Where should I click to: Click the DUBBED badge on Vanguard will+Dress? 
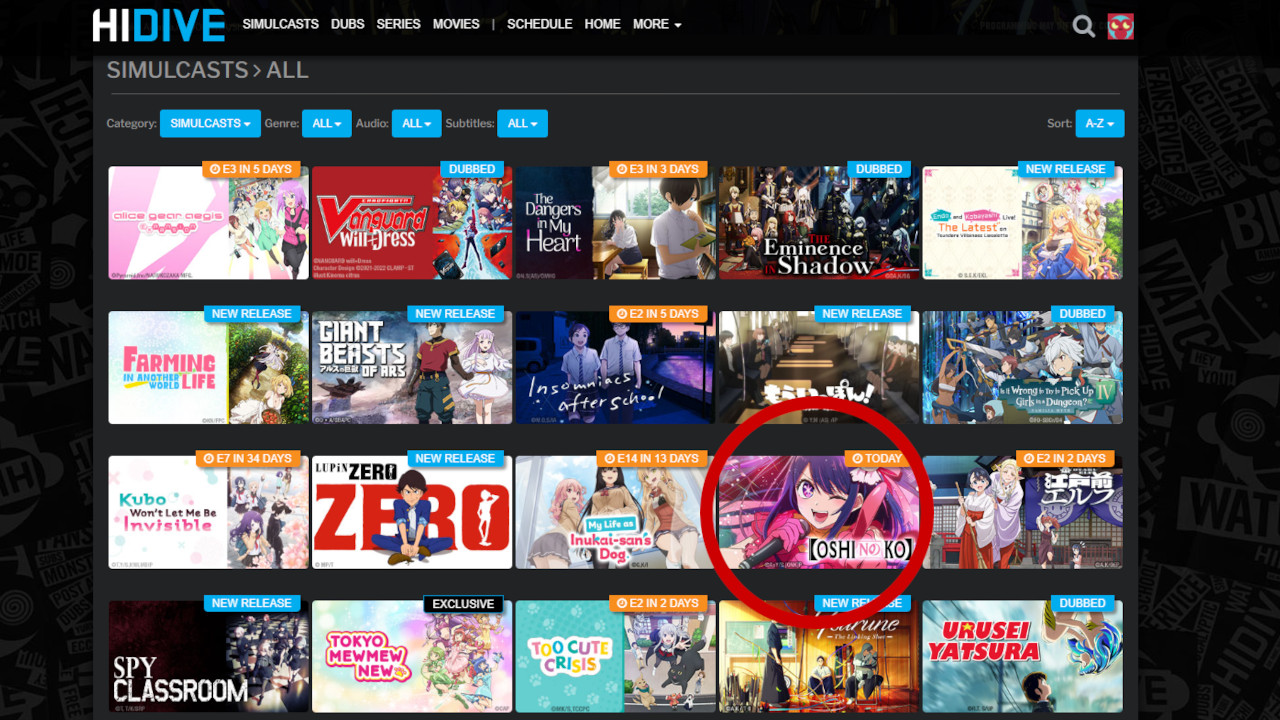tap(472, 169)
